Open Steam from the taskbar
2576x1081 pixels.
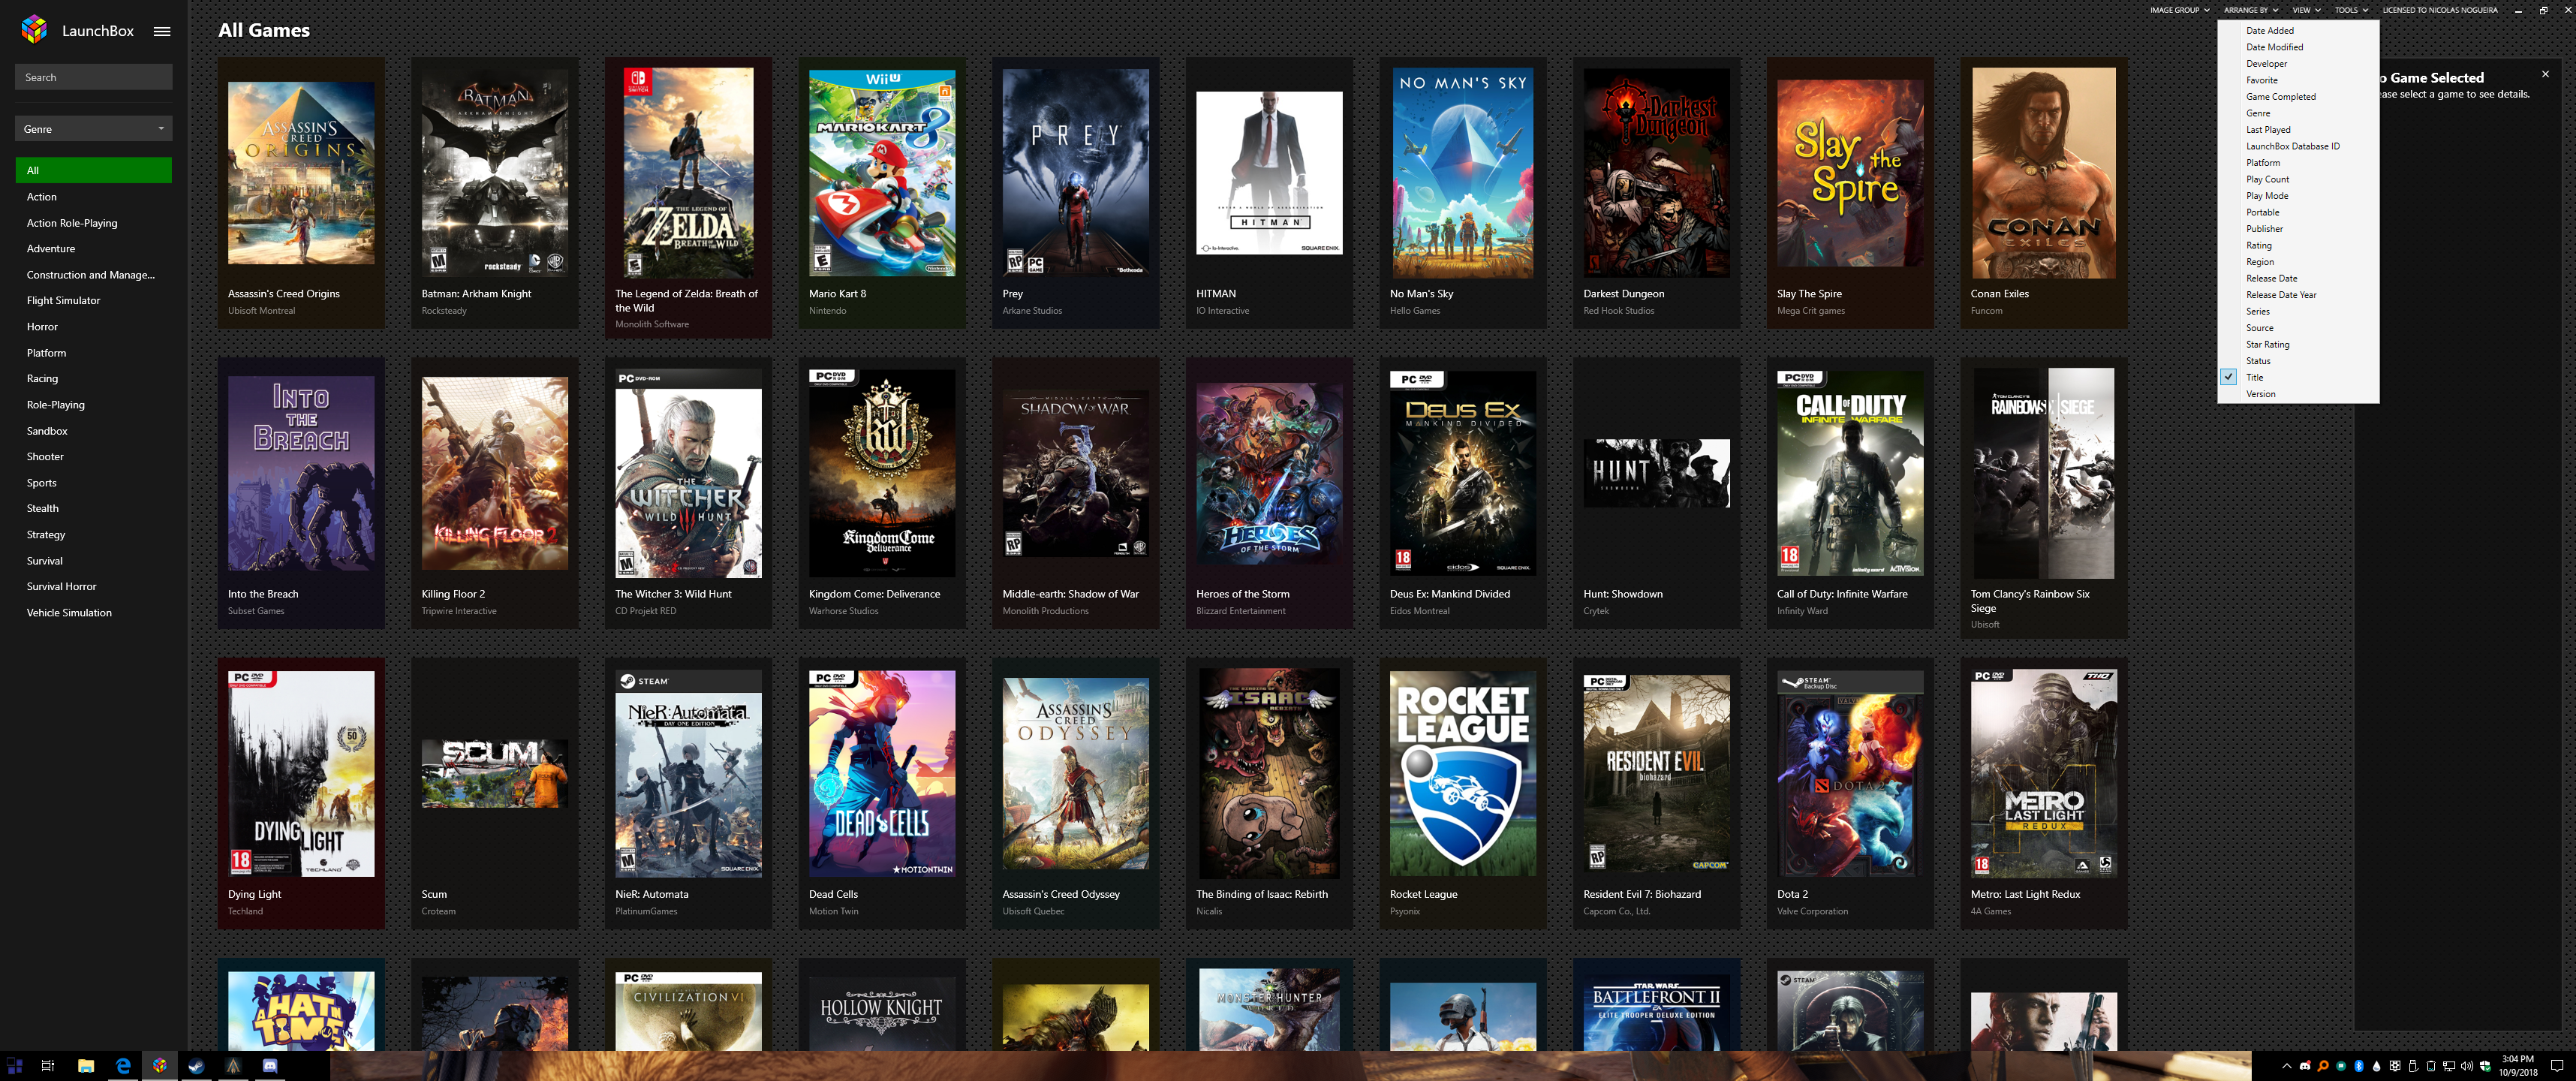click(x=196, y=1066)
